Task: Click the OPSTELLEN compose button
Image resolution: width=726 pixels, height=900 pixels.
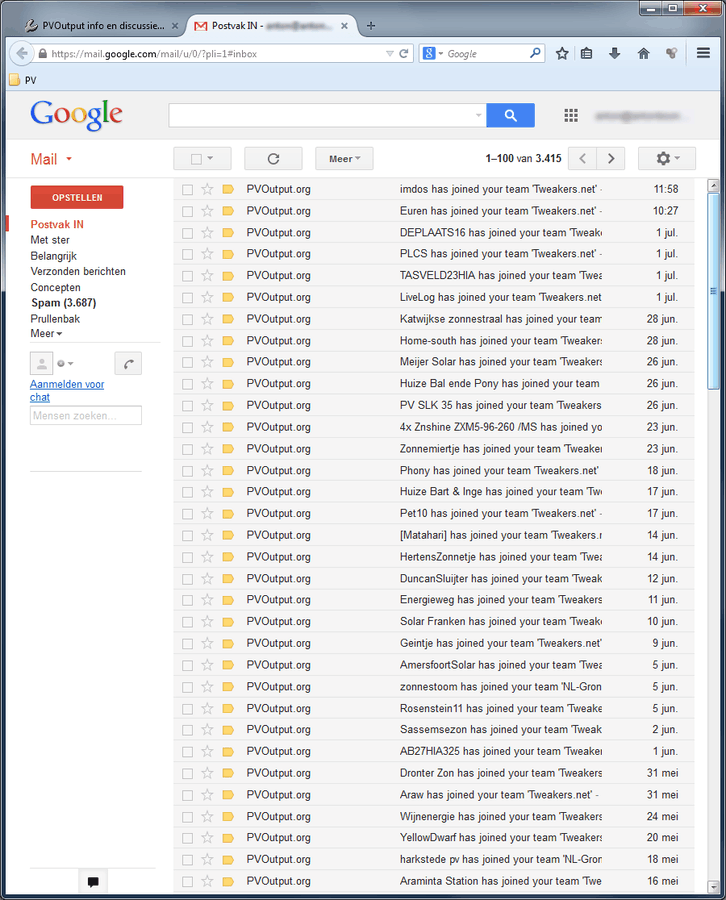Action: pyautogui.click(x=77, y=197)
